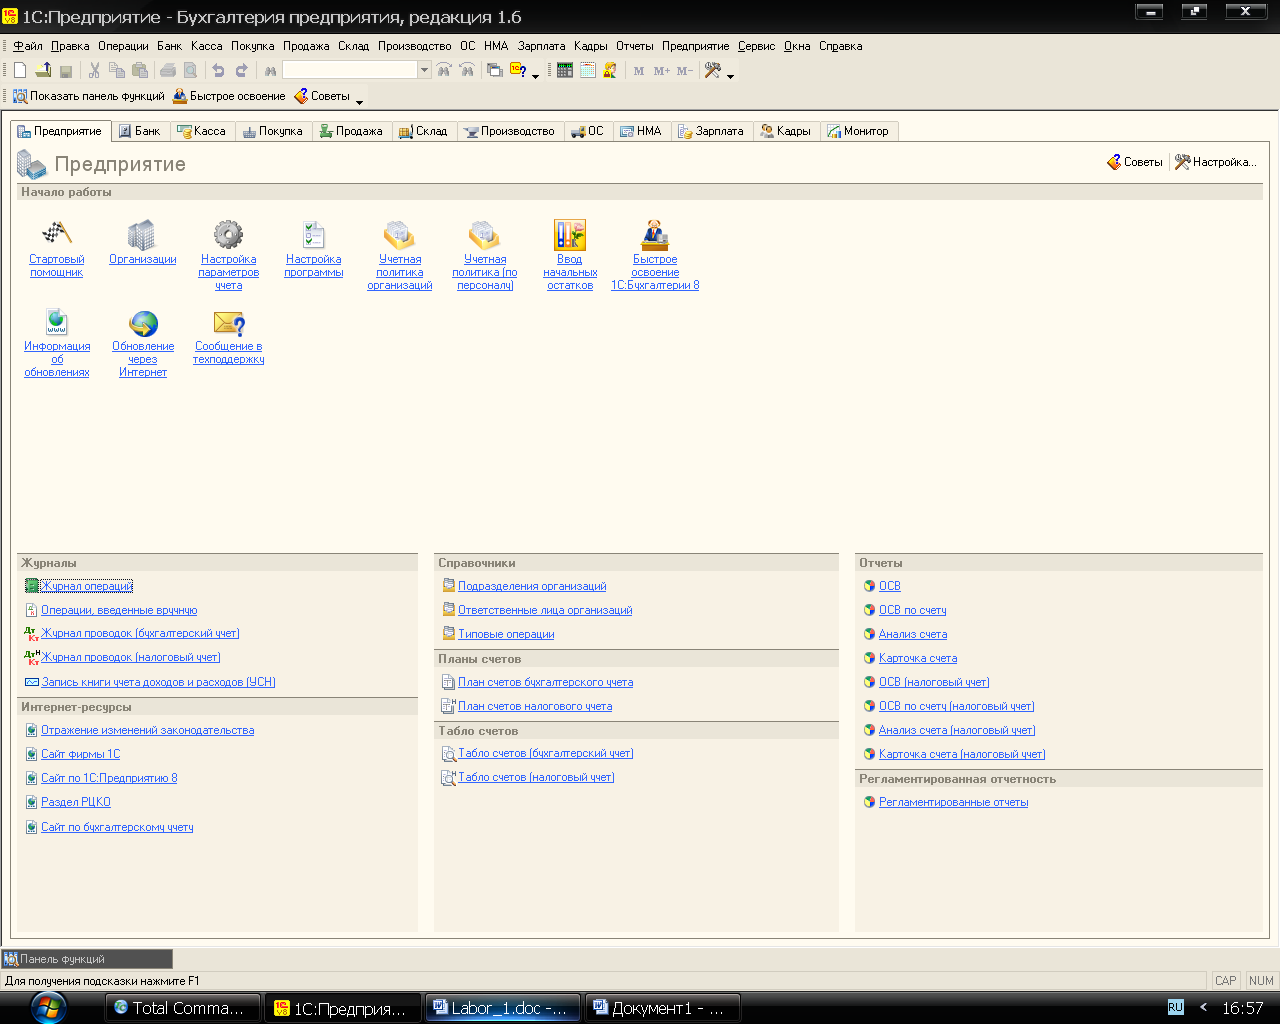This screenshot has height=1024, width=1280.
Task: Open Табло счетов (налоговый учет) link
Action: pyautogui.click(x=536, y=777)
